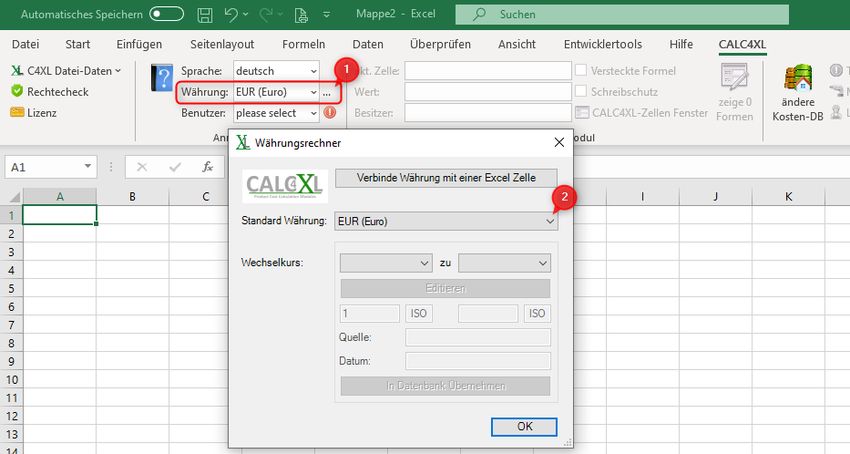This screenshot has width=850, height=454.
Task: Switch to the Einfügen ribbon tab
Action: 139,44
